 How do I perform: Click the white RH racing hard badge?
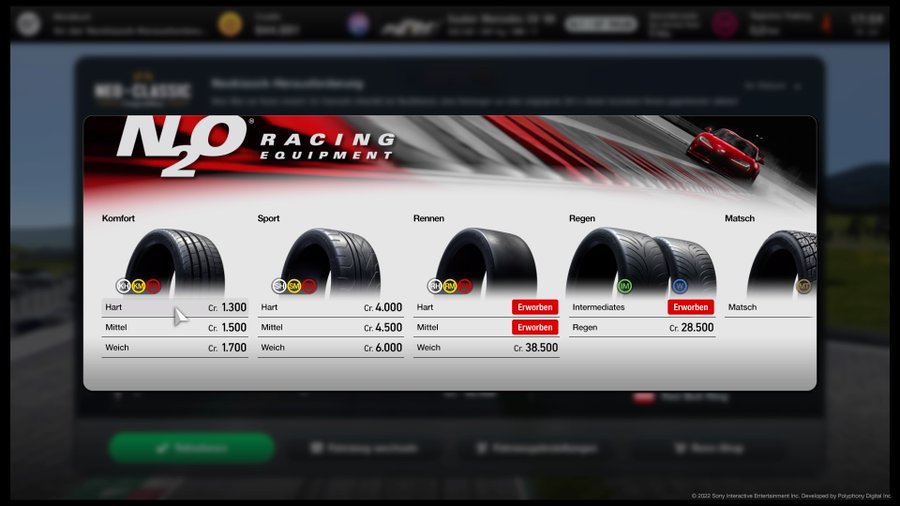435,286
